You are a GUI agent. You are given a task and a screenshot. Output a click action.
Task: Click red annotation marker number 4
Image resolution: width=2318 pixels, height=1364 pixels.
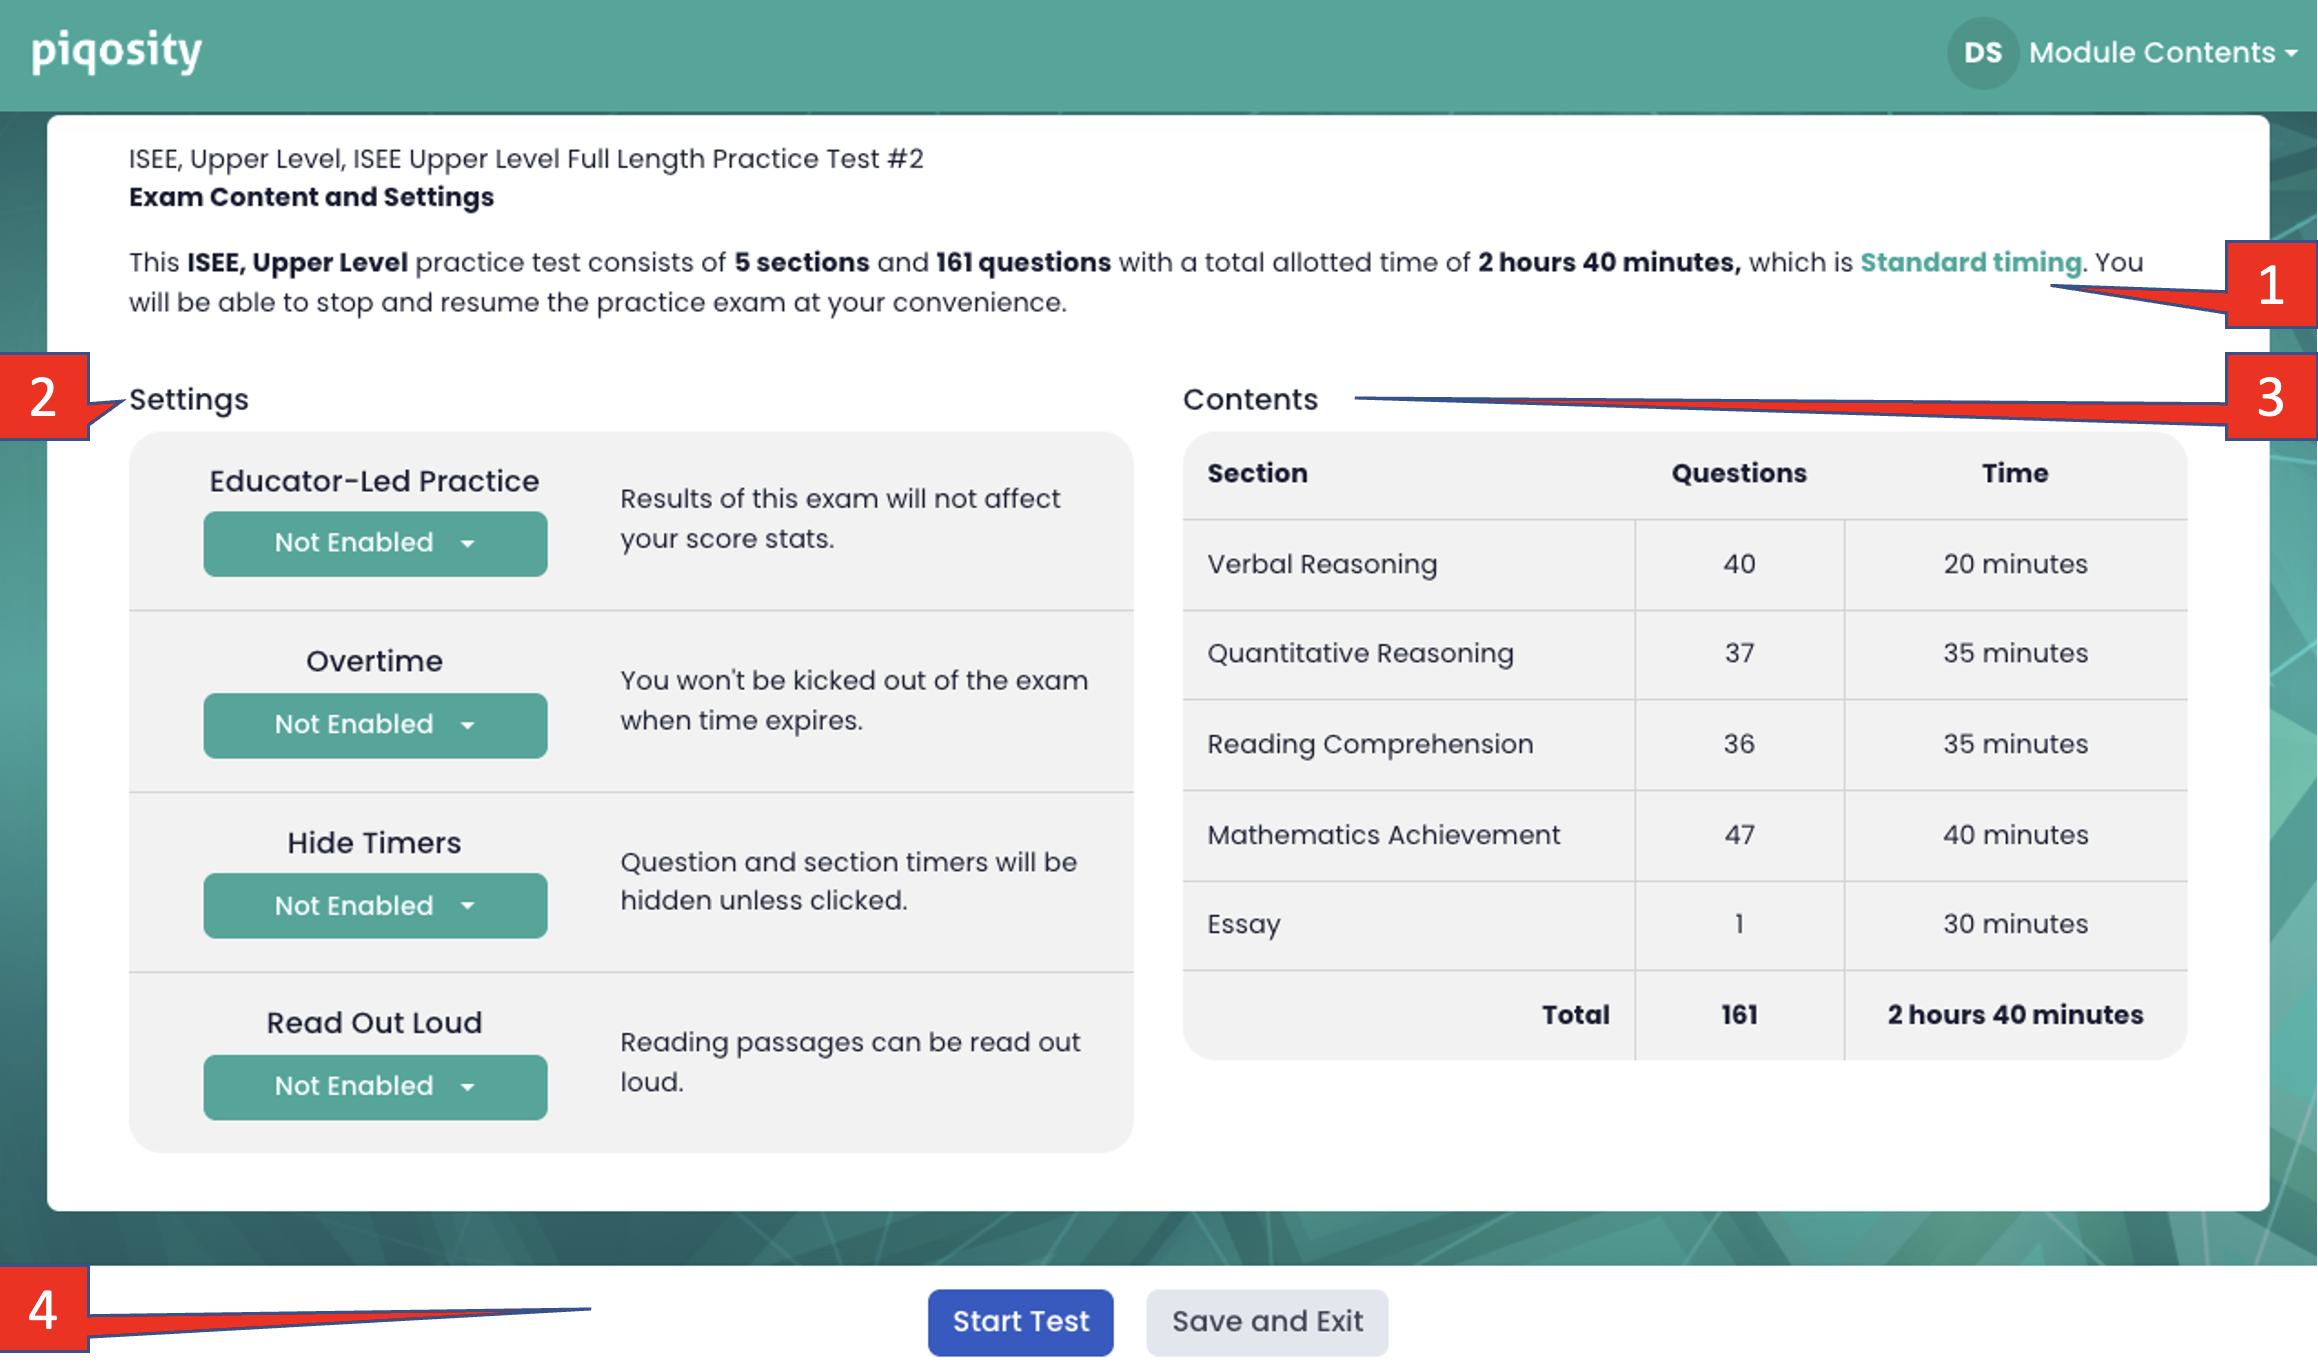(43, 1310)
